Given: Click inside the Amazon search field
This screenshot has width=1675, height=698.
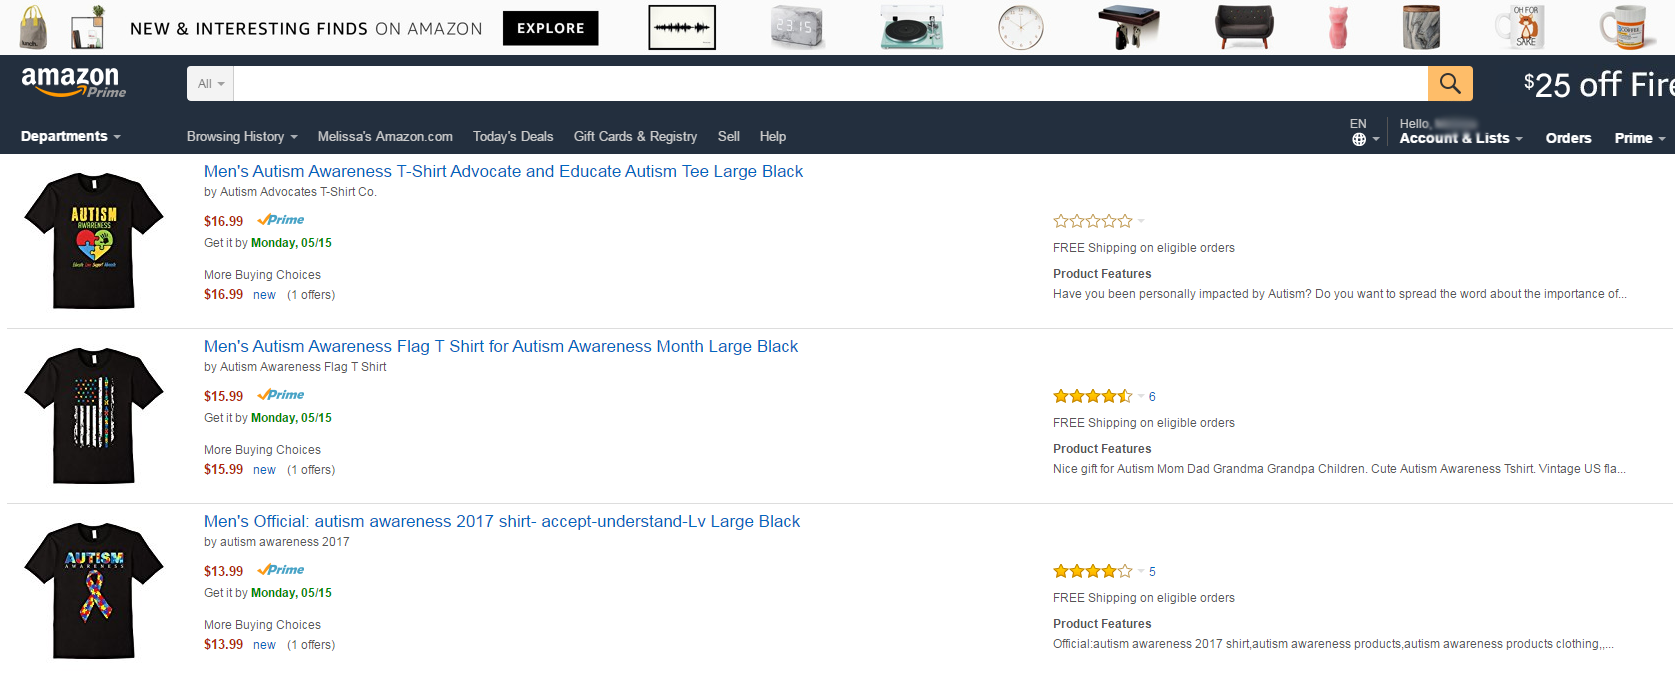Looking at the screenshot, I should tap(830, 84).
